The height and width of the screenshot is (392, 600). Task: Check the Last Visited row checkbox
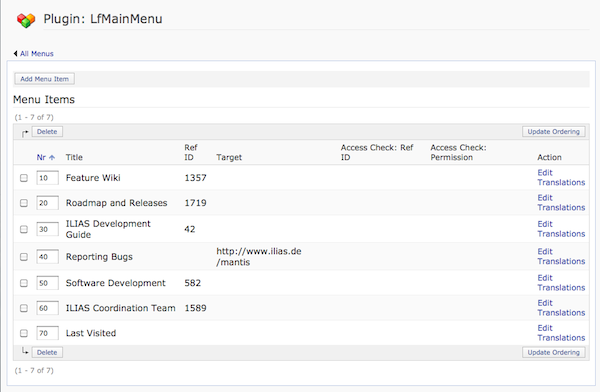click(x=24, y=333)
